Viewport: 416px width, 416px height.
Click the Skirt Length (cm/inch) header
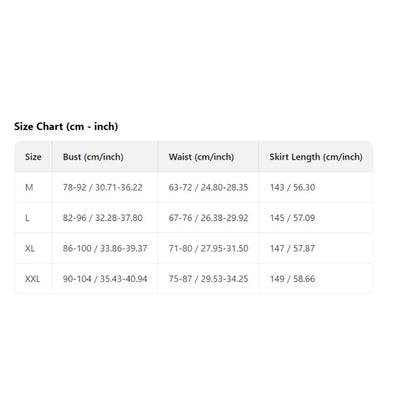click(316, 157)
